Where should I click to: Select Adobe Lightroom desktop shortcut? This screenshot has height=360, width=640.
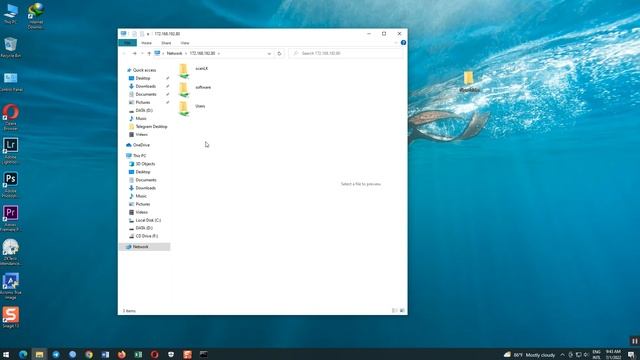point(11,151)
